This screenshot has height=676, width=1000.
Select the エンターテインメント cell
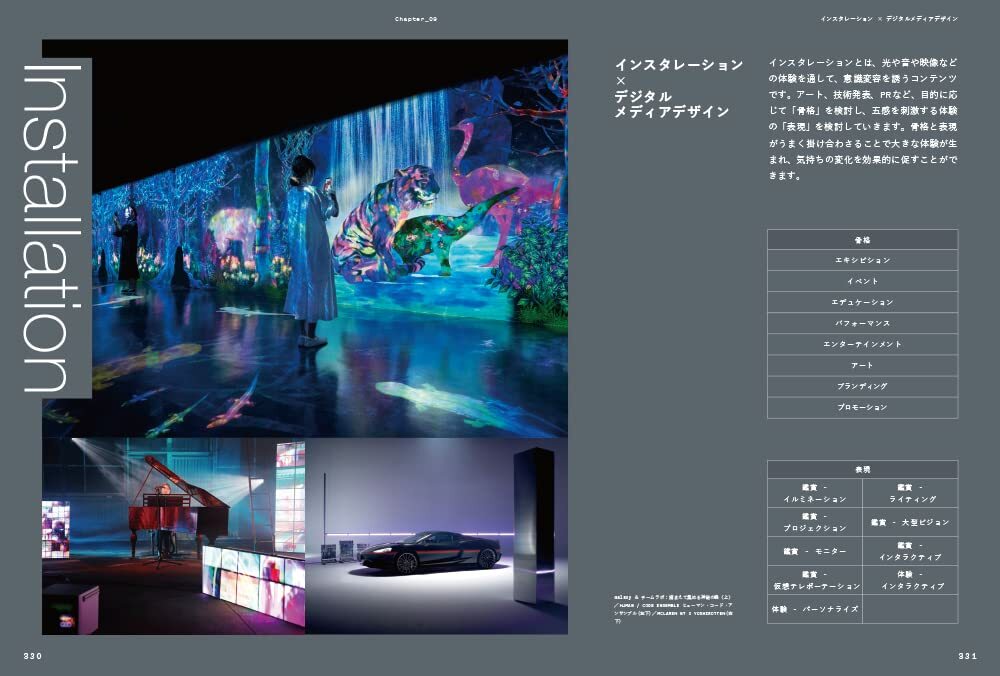pyautogui.click(x=862, y=344)
